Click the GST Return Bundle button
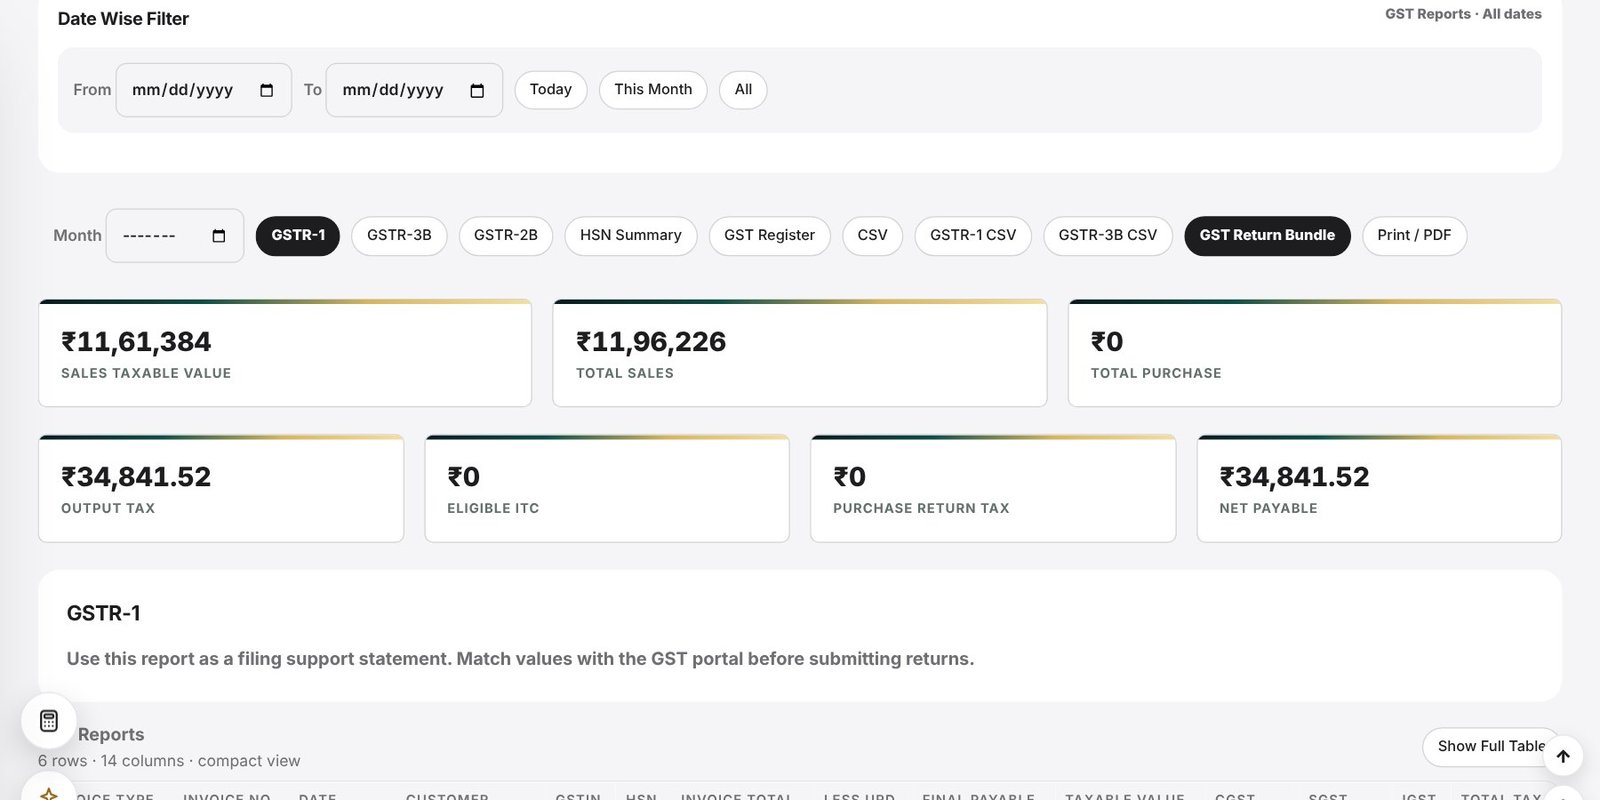 click(x=1267, y=236)
